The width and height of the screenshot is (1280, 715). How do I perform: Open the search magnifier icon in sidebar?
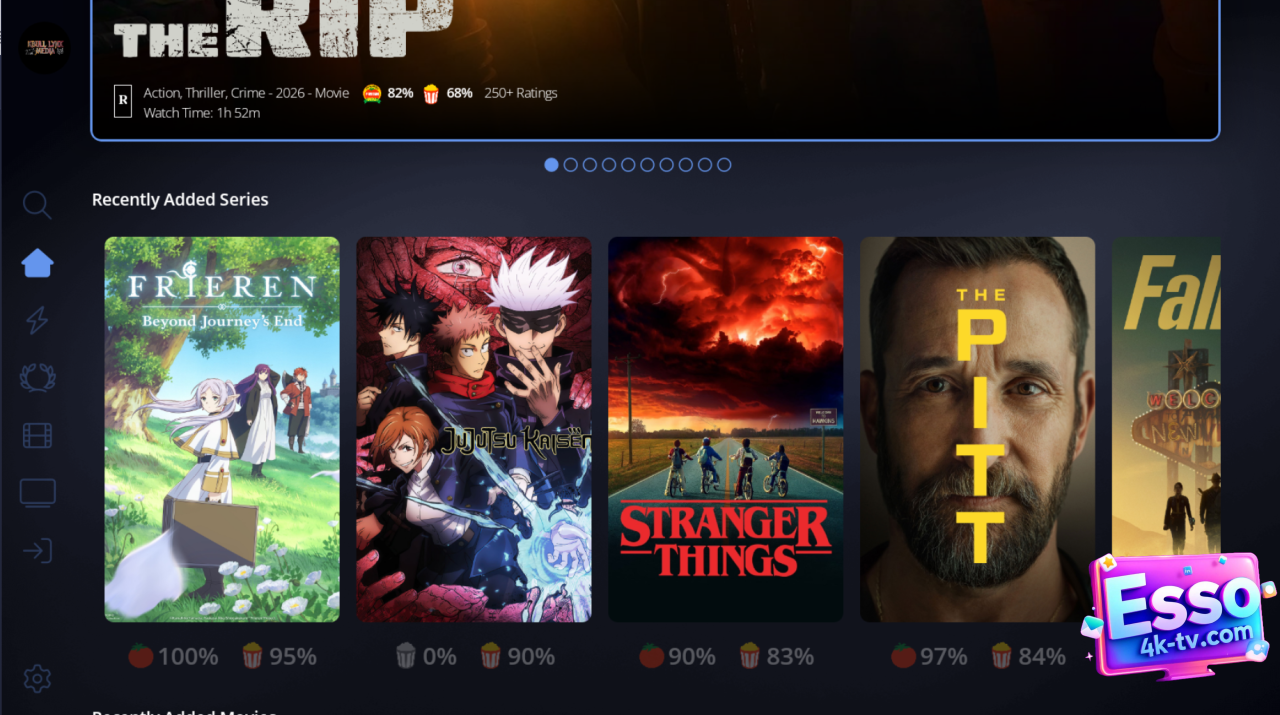(37, 205)
